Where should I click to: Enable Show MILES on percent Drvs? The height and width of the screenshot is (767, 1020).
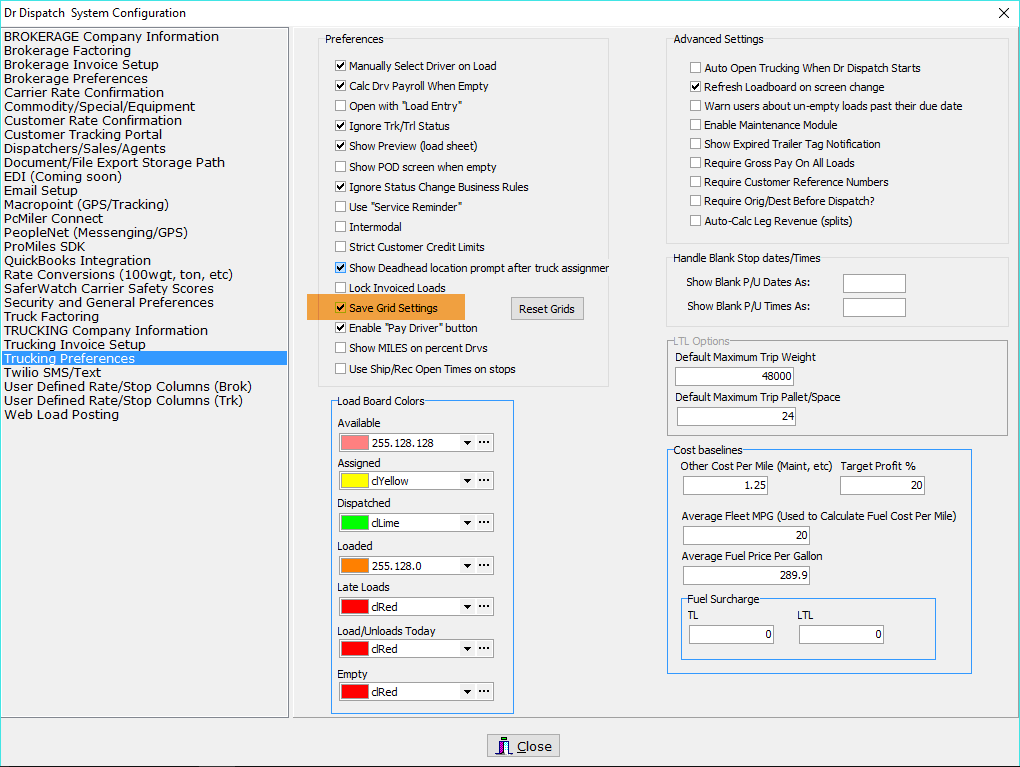(x=340, y=348)
